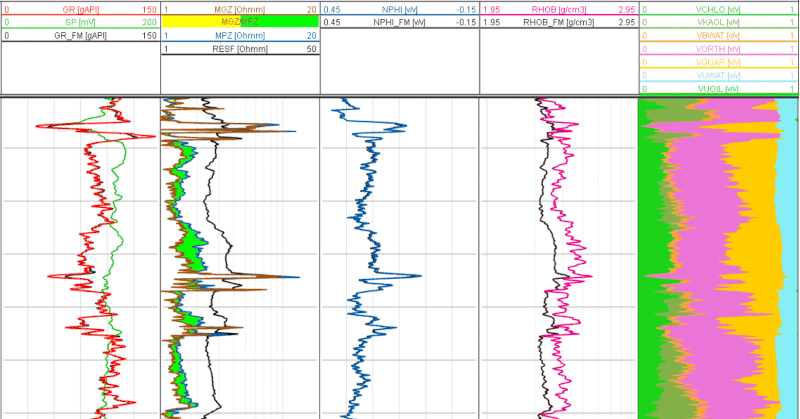Select the MPZ [Ohmm] curve header

pos(240,35)
